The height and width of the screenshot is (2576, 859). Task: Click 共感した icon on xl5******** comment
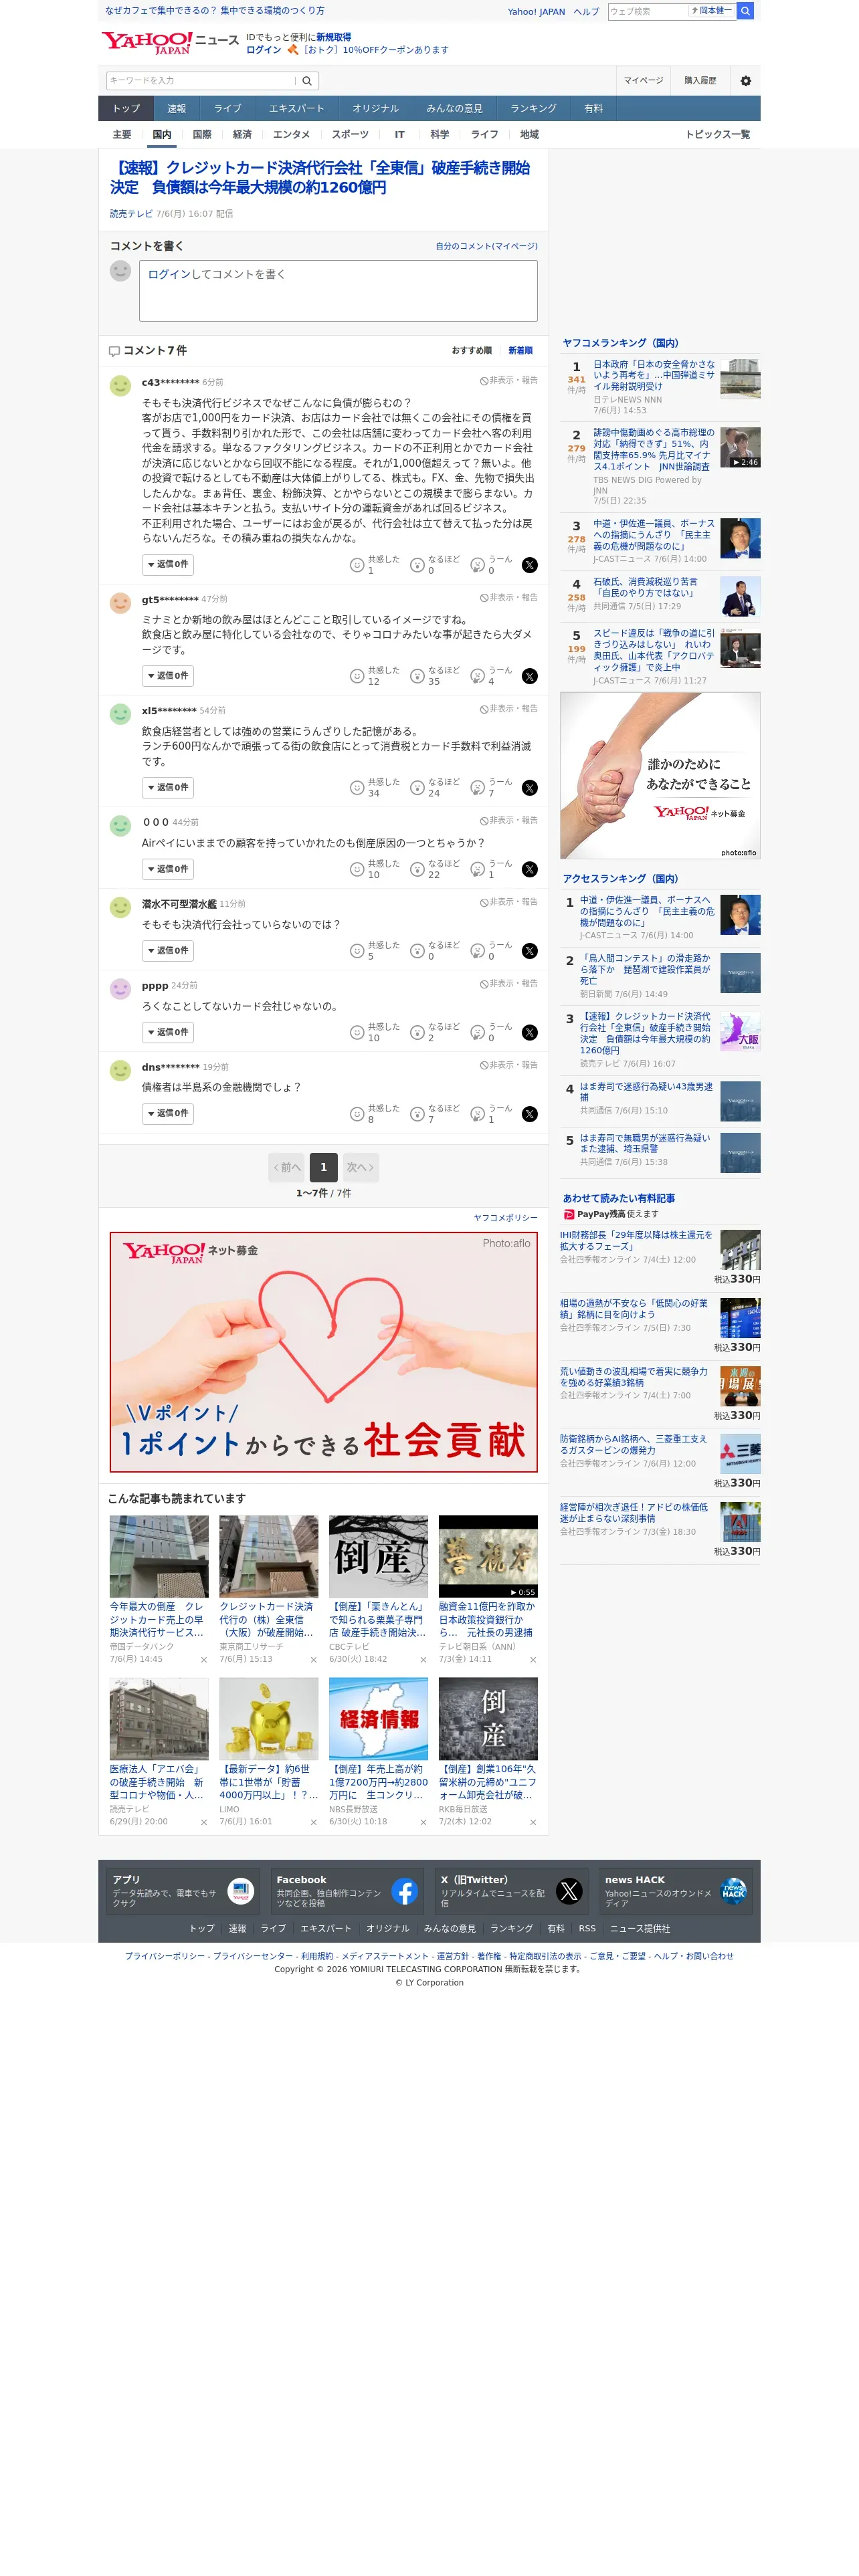point(357,788)
